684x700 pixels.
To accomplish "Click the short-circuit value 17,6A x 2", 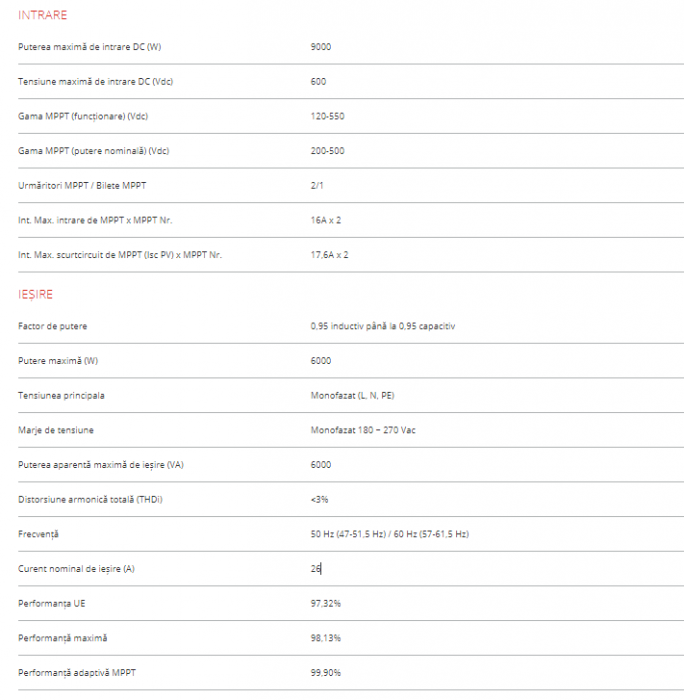I will click(330, 255).
